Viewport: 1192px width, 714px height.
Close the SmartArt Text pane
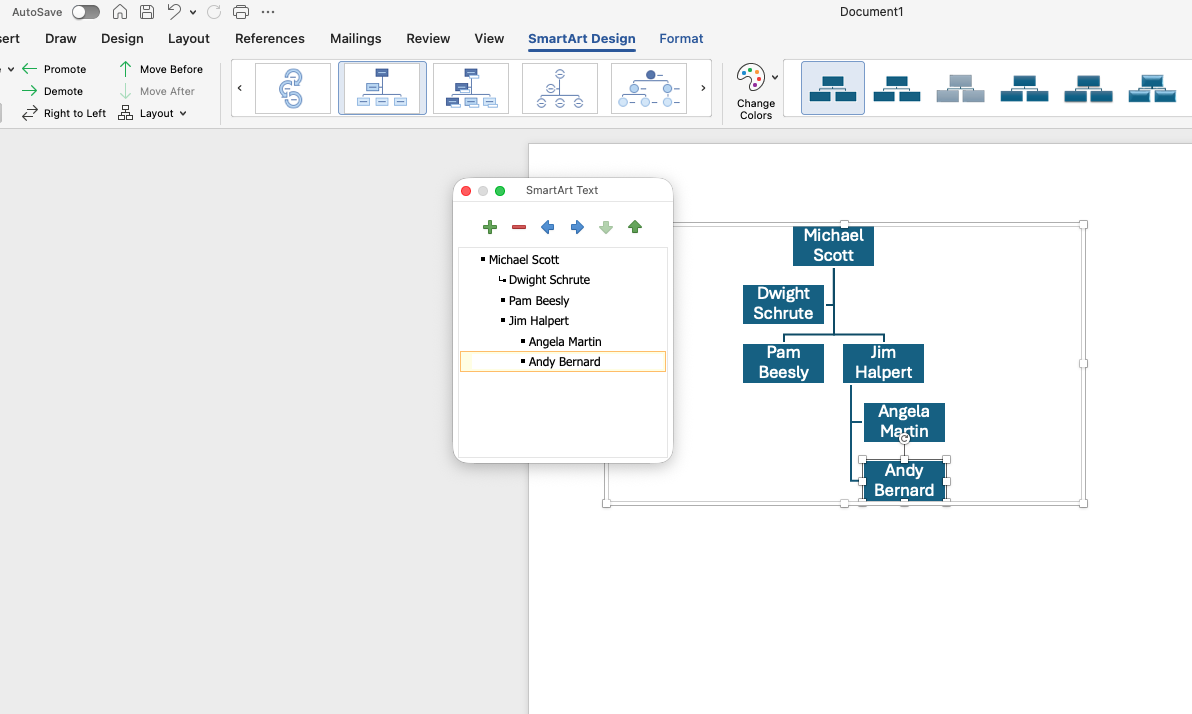tap(466, 191)
